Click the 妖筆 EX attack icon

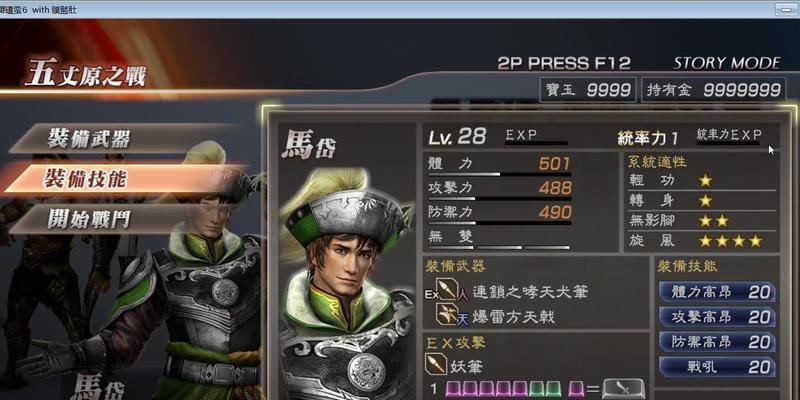pos(436,364)
